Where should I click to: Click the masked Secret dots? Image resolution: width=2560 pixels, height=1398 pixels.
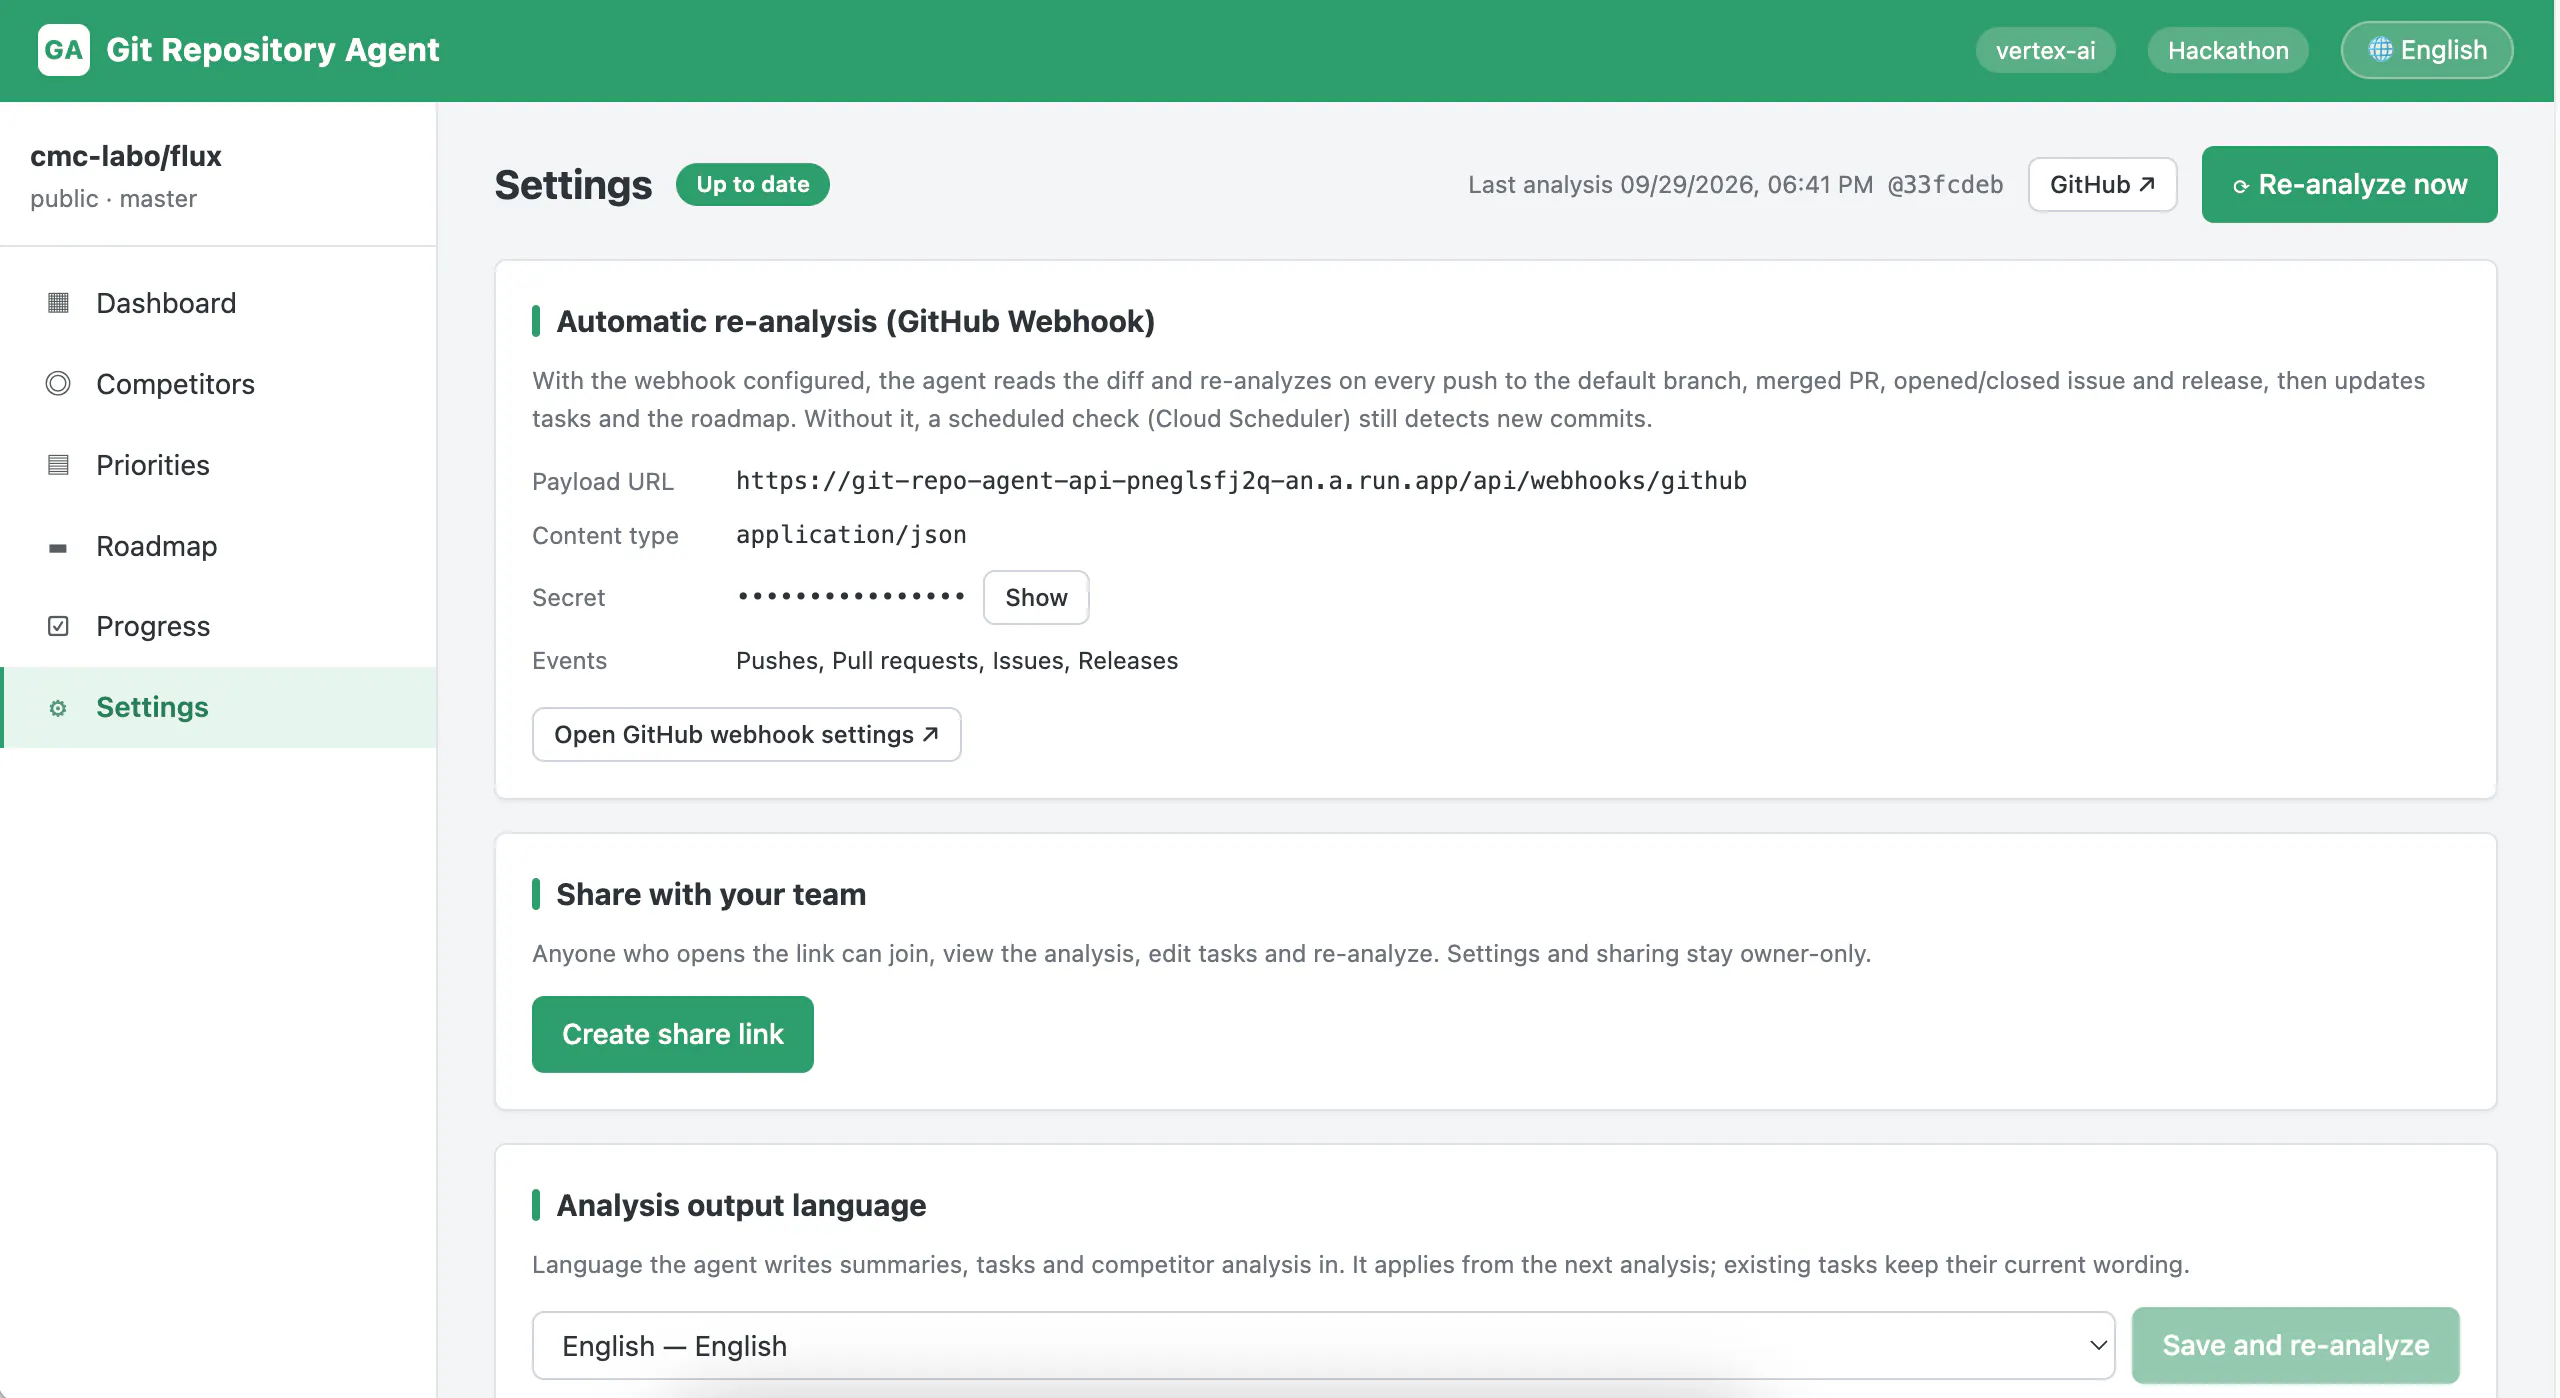coord(850,596)
